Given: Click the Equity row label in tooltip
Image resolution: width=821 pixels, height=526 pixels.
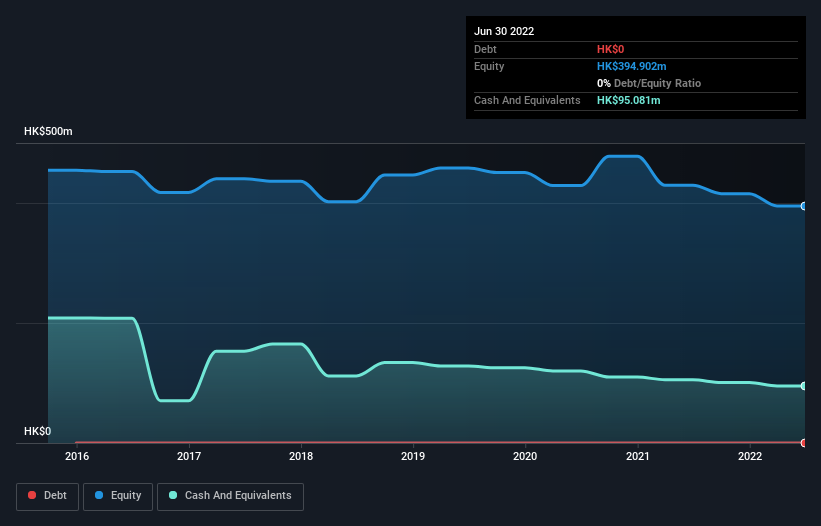Looking at the screenshot, I should pos(489,66).
